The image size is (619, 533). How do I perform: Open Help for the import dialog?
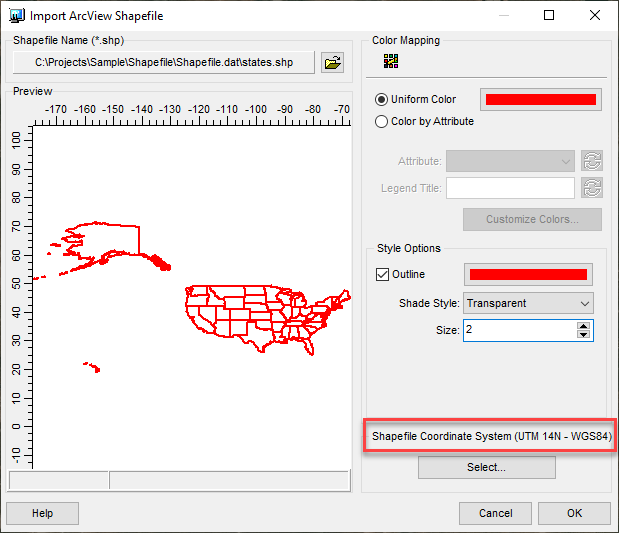pos(42,513)
